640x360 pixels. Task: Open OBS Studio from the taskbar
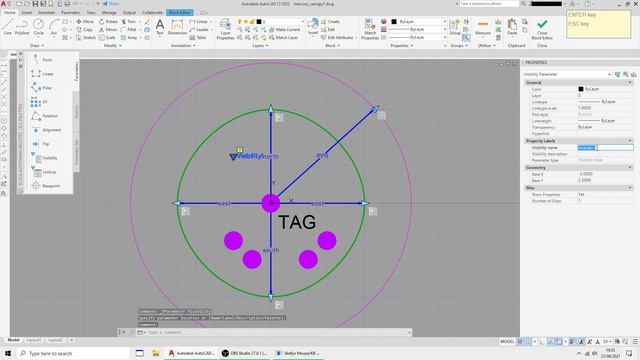click(244, 353)
